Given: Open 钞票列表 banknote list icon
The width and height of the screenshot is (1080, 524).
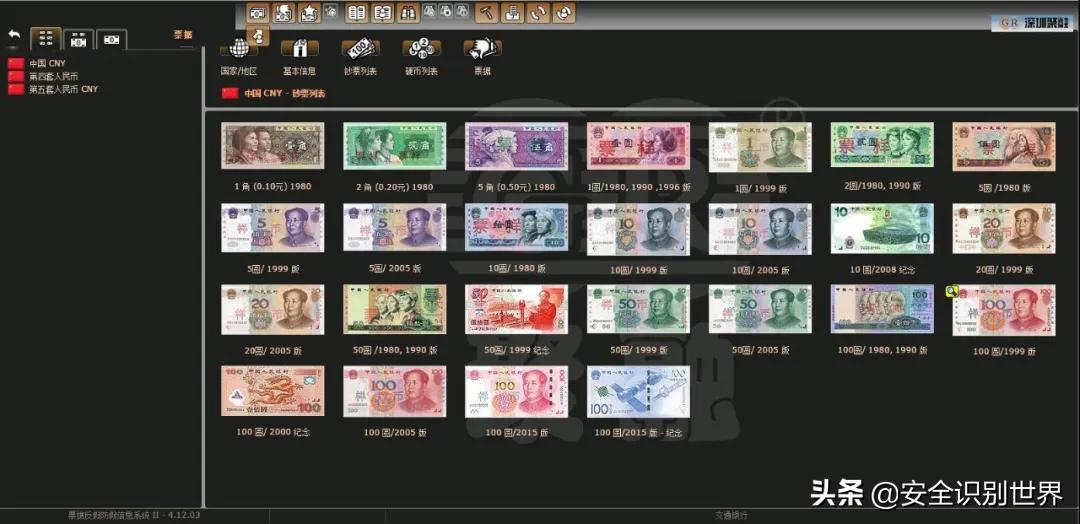Looking at the screenshot, I should click(x=360, y=49).
